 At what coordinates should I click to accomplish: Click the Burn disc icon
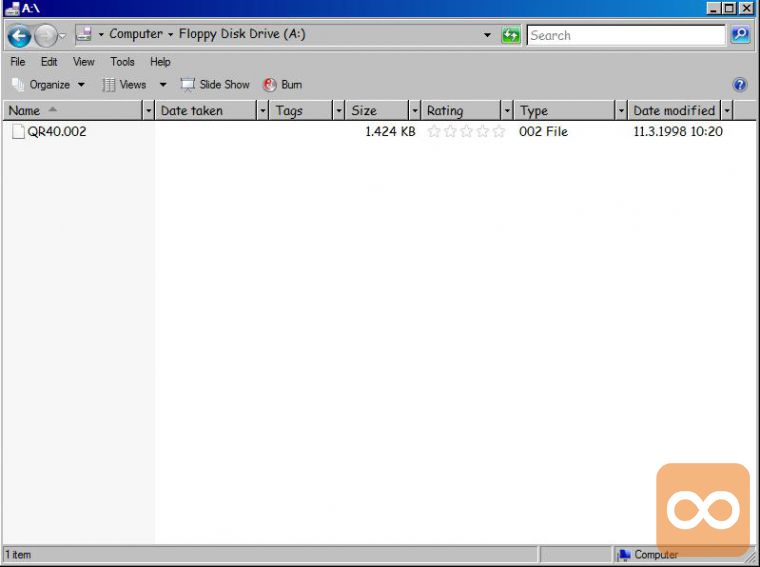[x=270, y=85]
